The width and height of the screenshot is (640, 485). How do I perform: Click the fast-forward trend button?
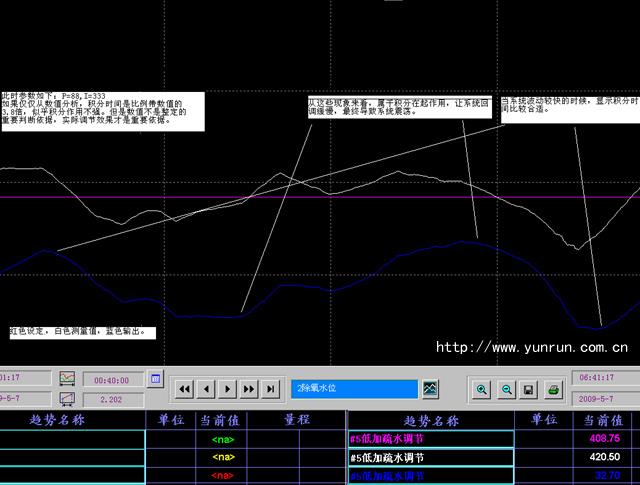pos(250,389)
